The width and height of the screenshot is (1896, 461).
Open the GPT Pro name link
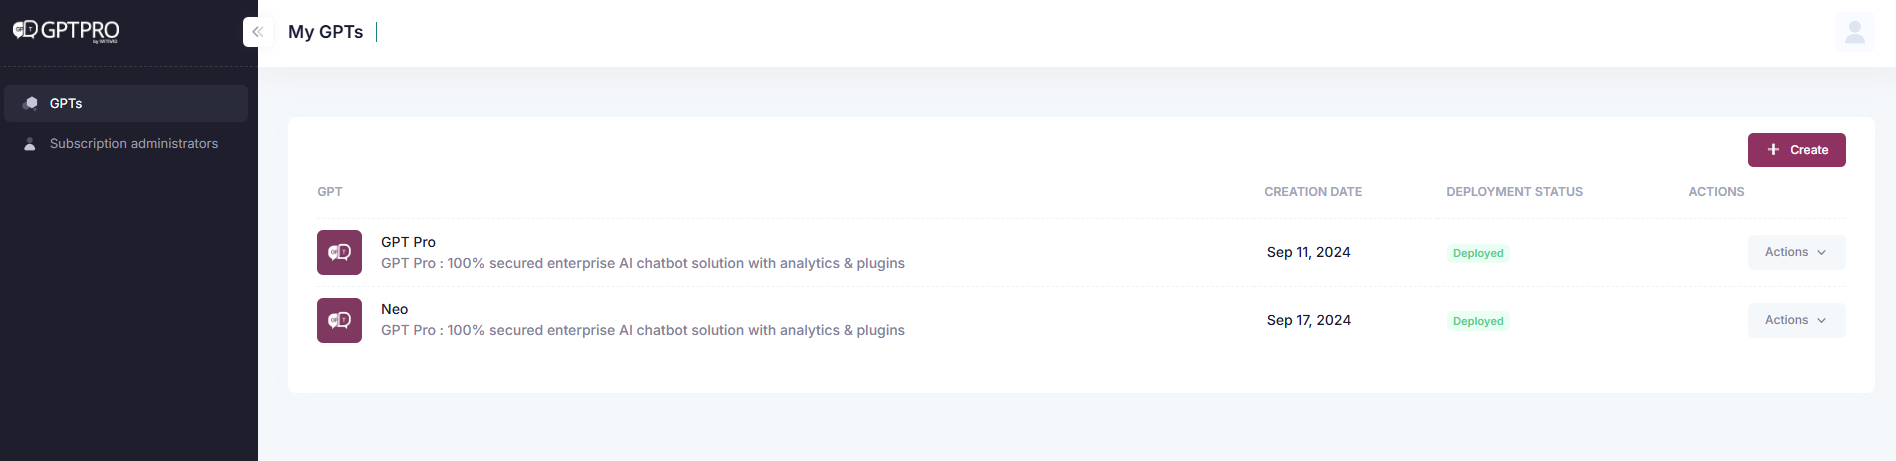(x=408, y=242)
